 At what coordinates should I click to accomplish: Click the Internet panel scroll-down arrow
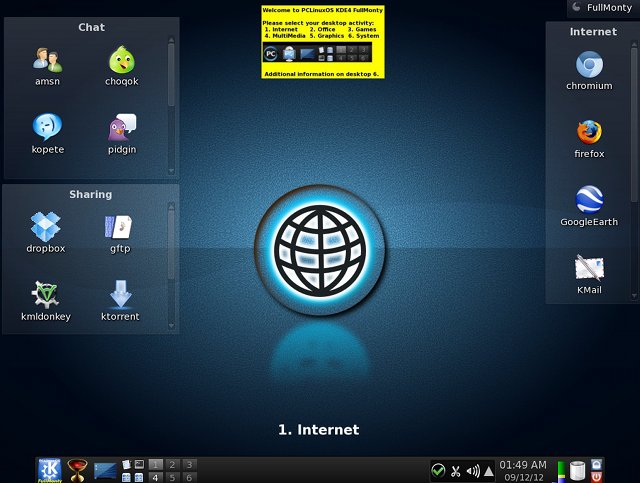tap(634, 296)
